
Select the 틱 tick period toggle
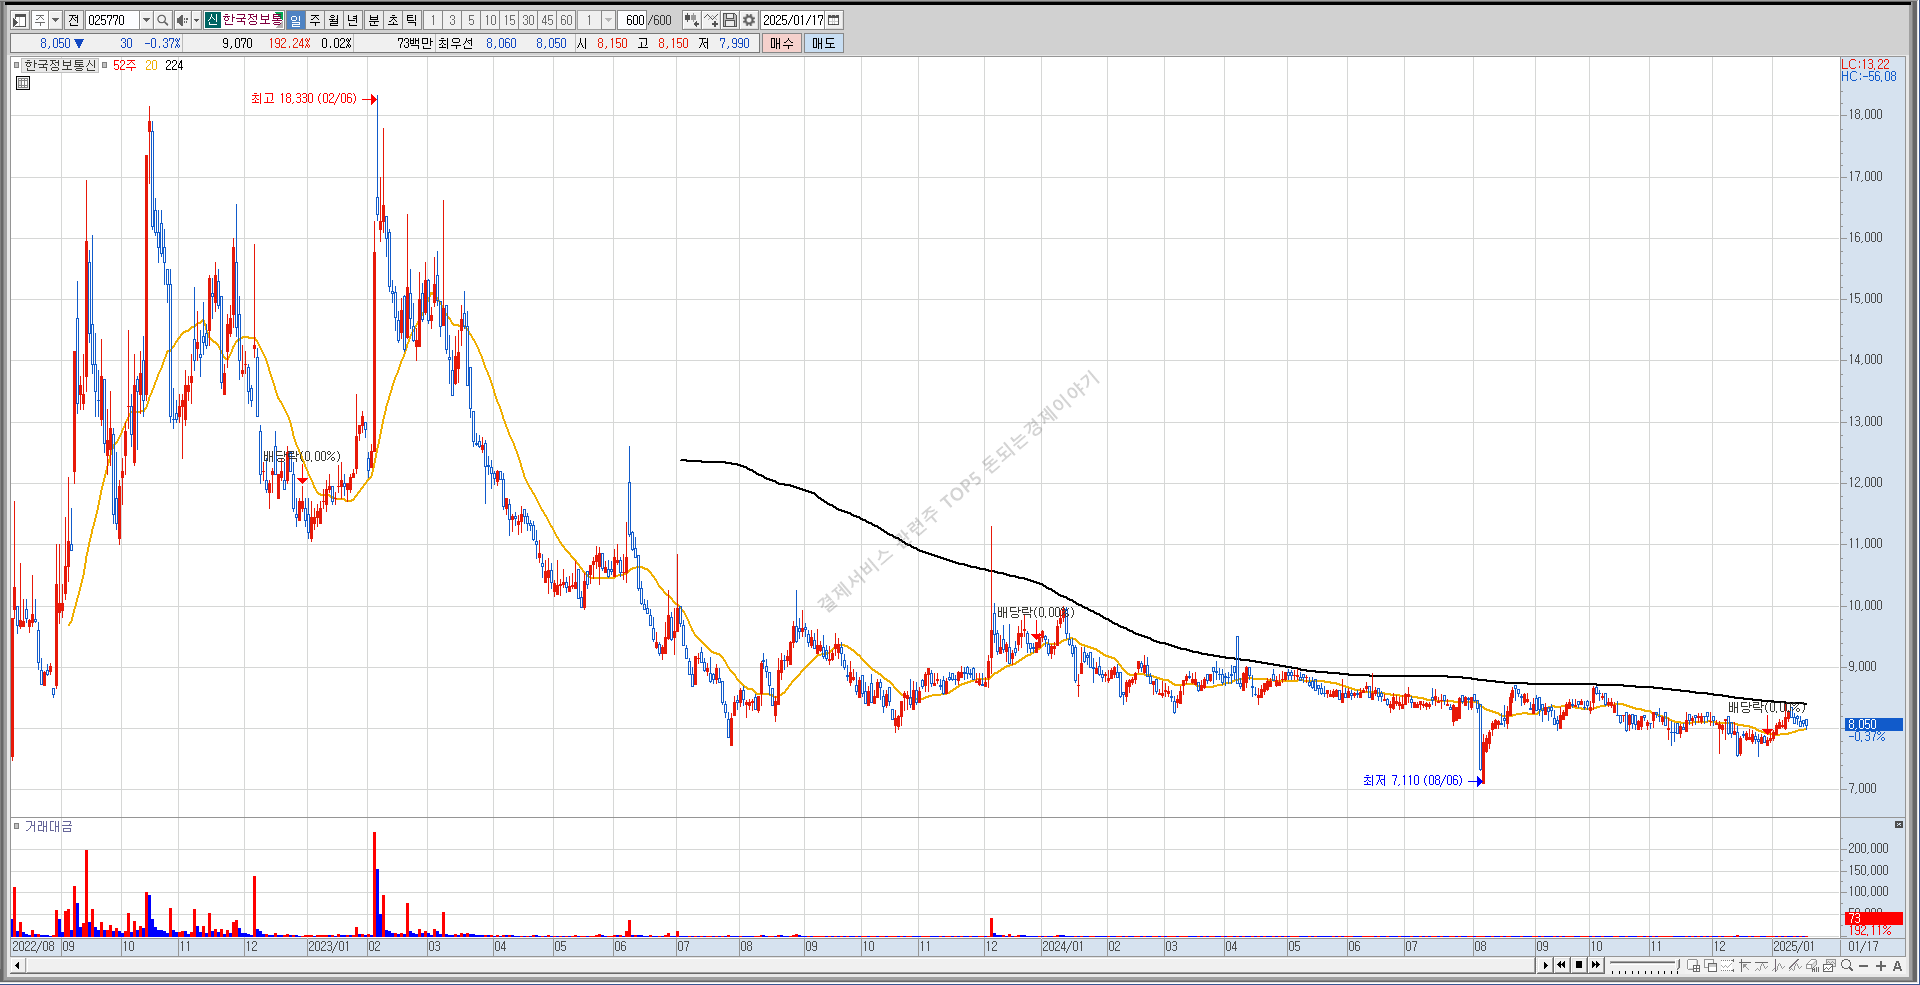tap(411, 20)
